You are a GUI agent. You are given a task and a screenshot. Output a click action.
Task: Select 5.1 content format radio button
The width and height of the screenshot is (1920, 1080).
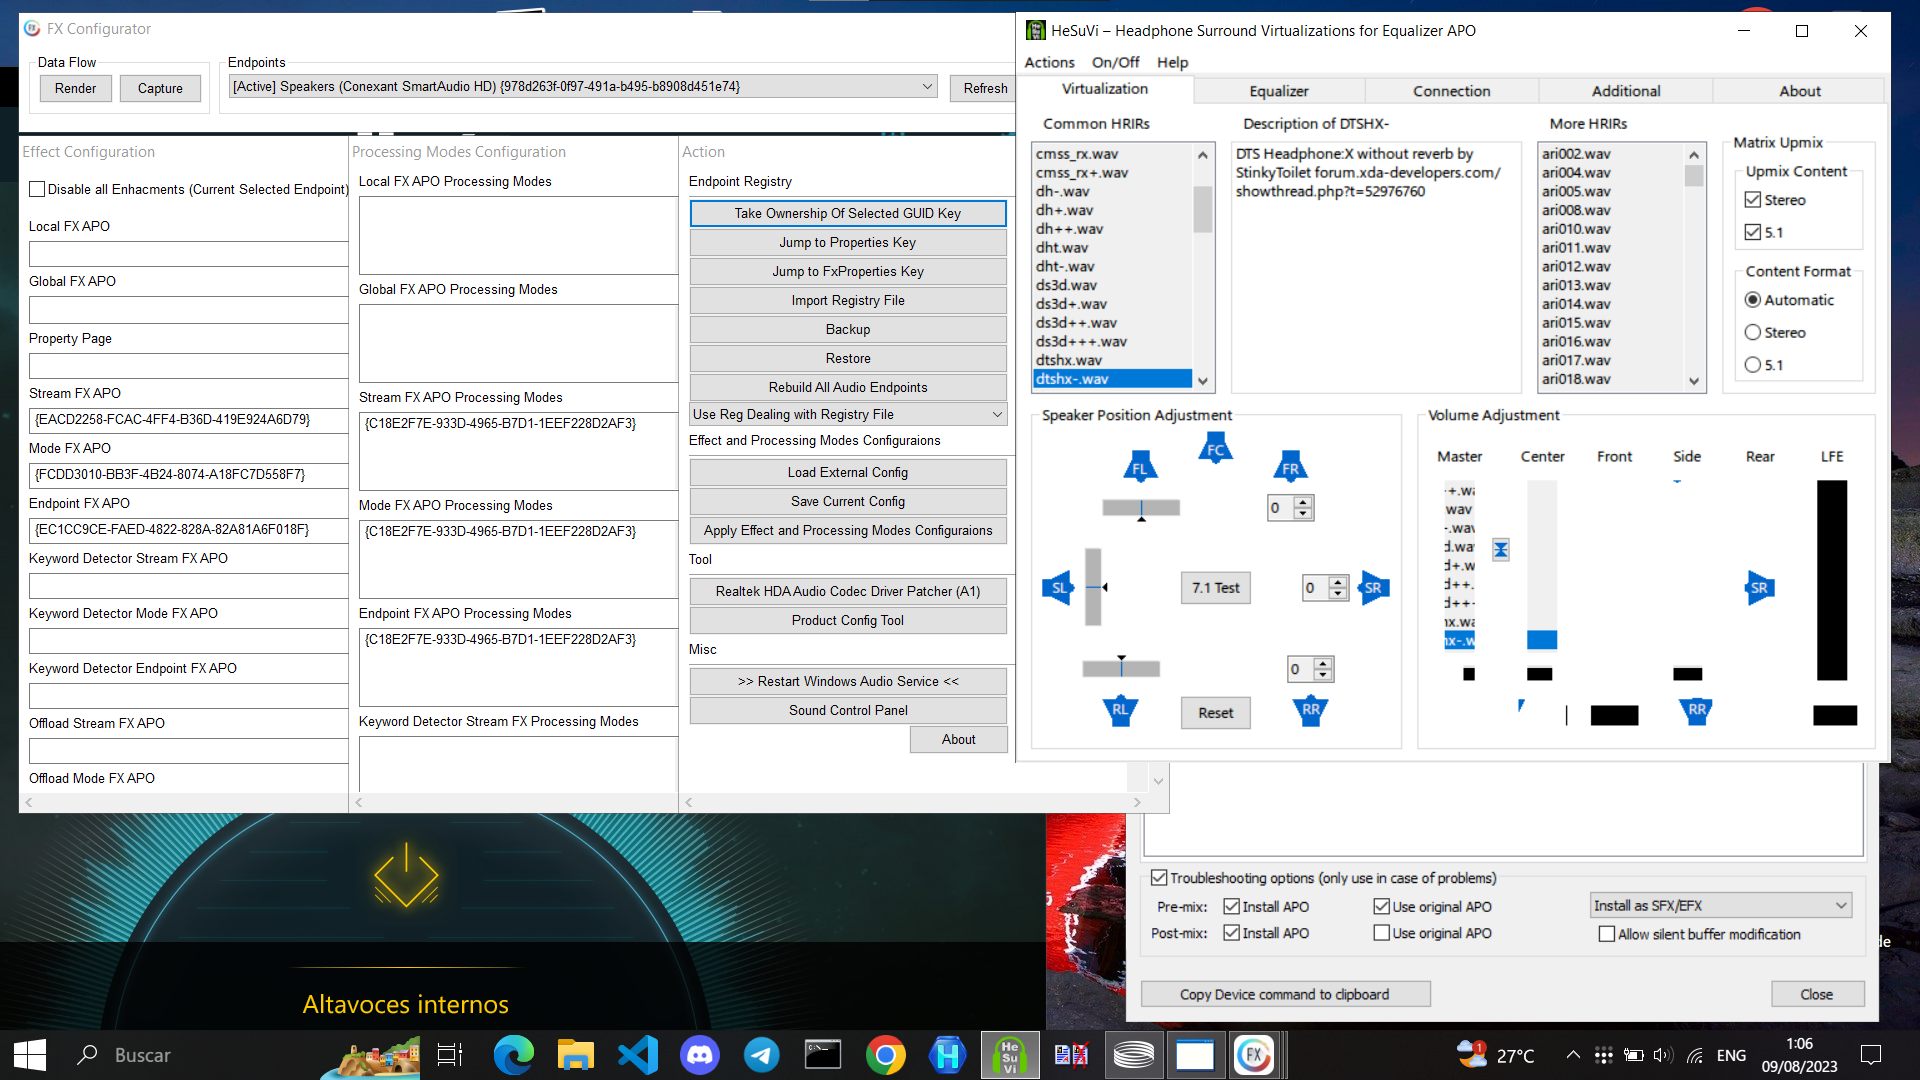tap(1753, 365)
